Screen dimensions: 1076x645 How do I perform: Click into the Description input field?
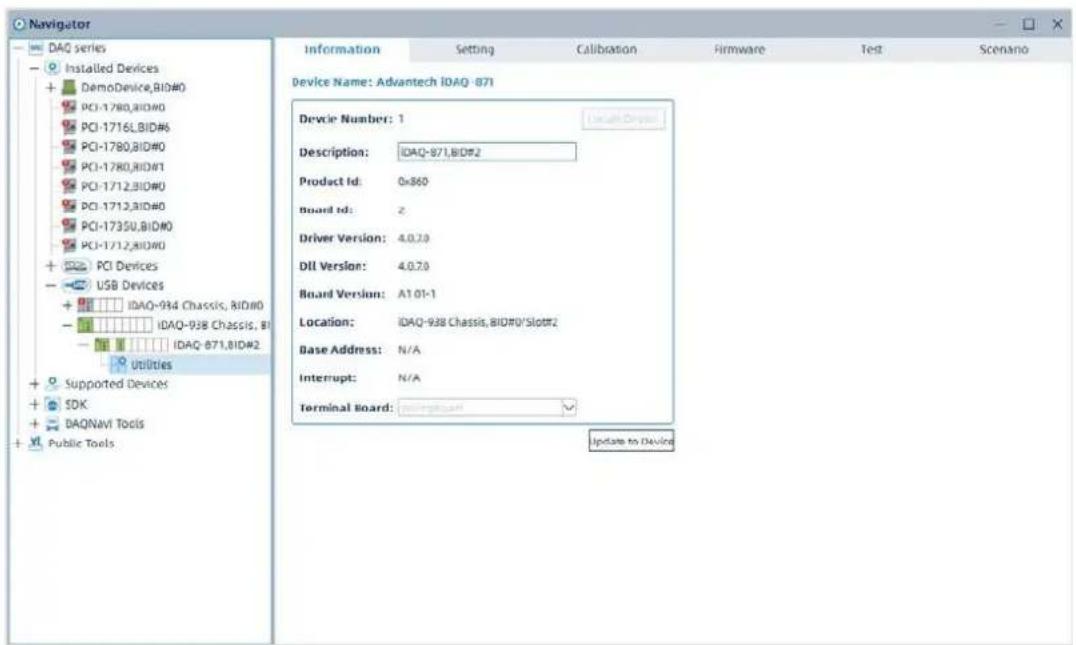487,152
